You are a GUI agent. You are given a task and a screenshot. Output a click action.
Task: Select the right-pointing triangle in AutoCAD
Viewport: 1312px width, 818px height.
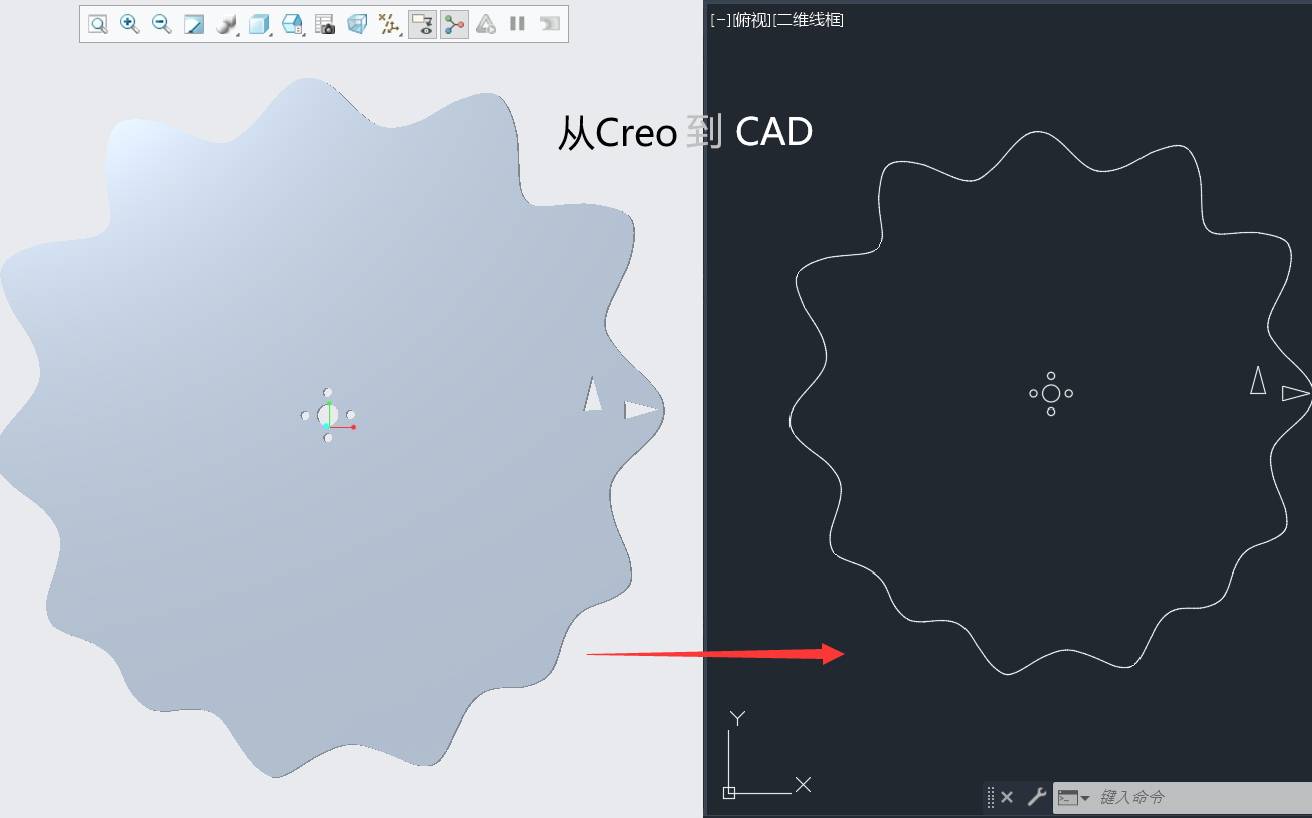[1296, 393]
